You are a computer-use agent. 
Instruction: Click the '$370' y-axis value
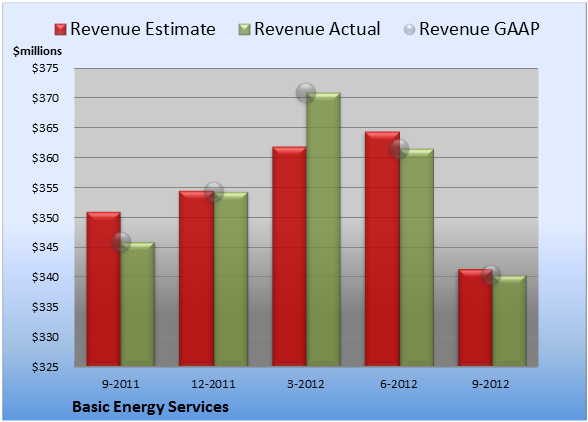point(45,98)
